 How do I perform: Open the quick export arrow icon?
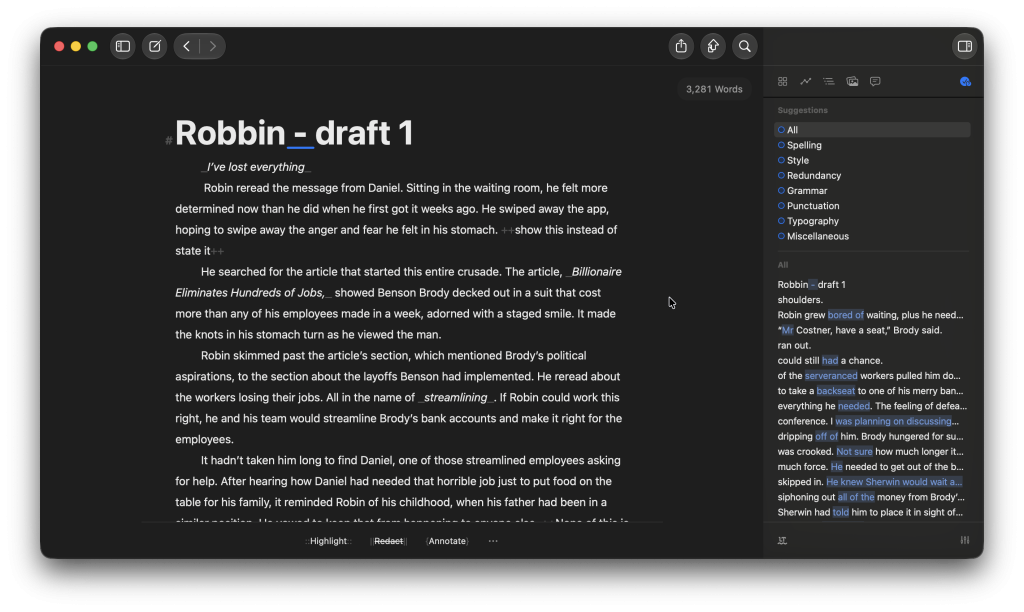(x=713, y=46)
